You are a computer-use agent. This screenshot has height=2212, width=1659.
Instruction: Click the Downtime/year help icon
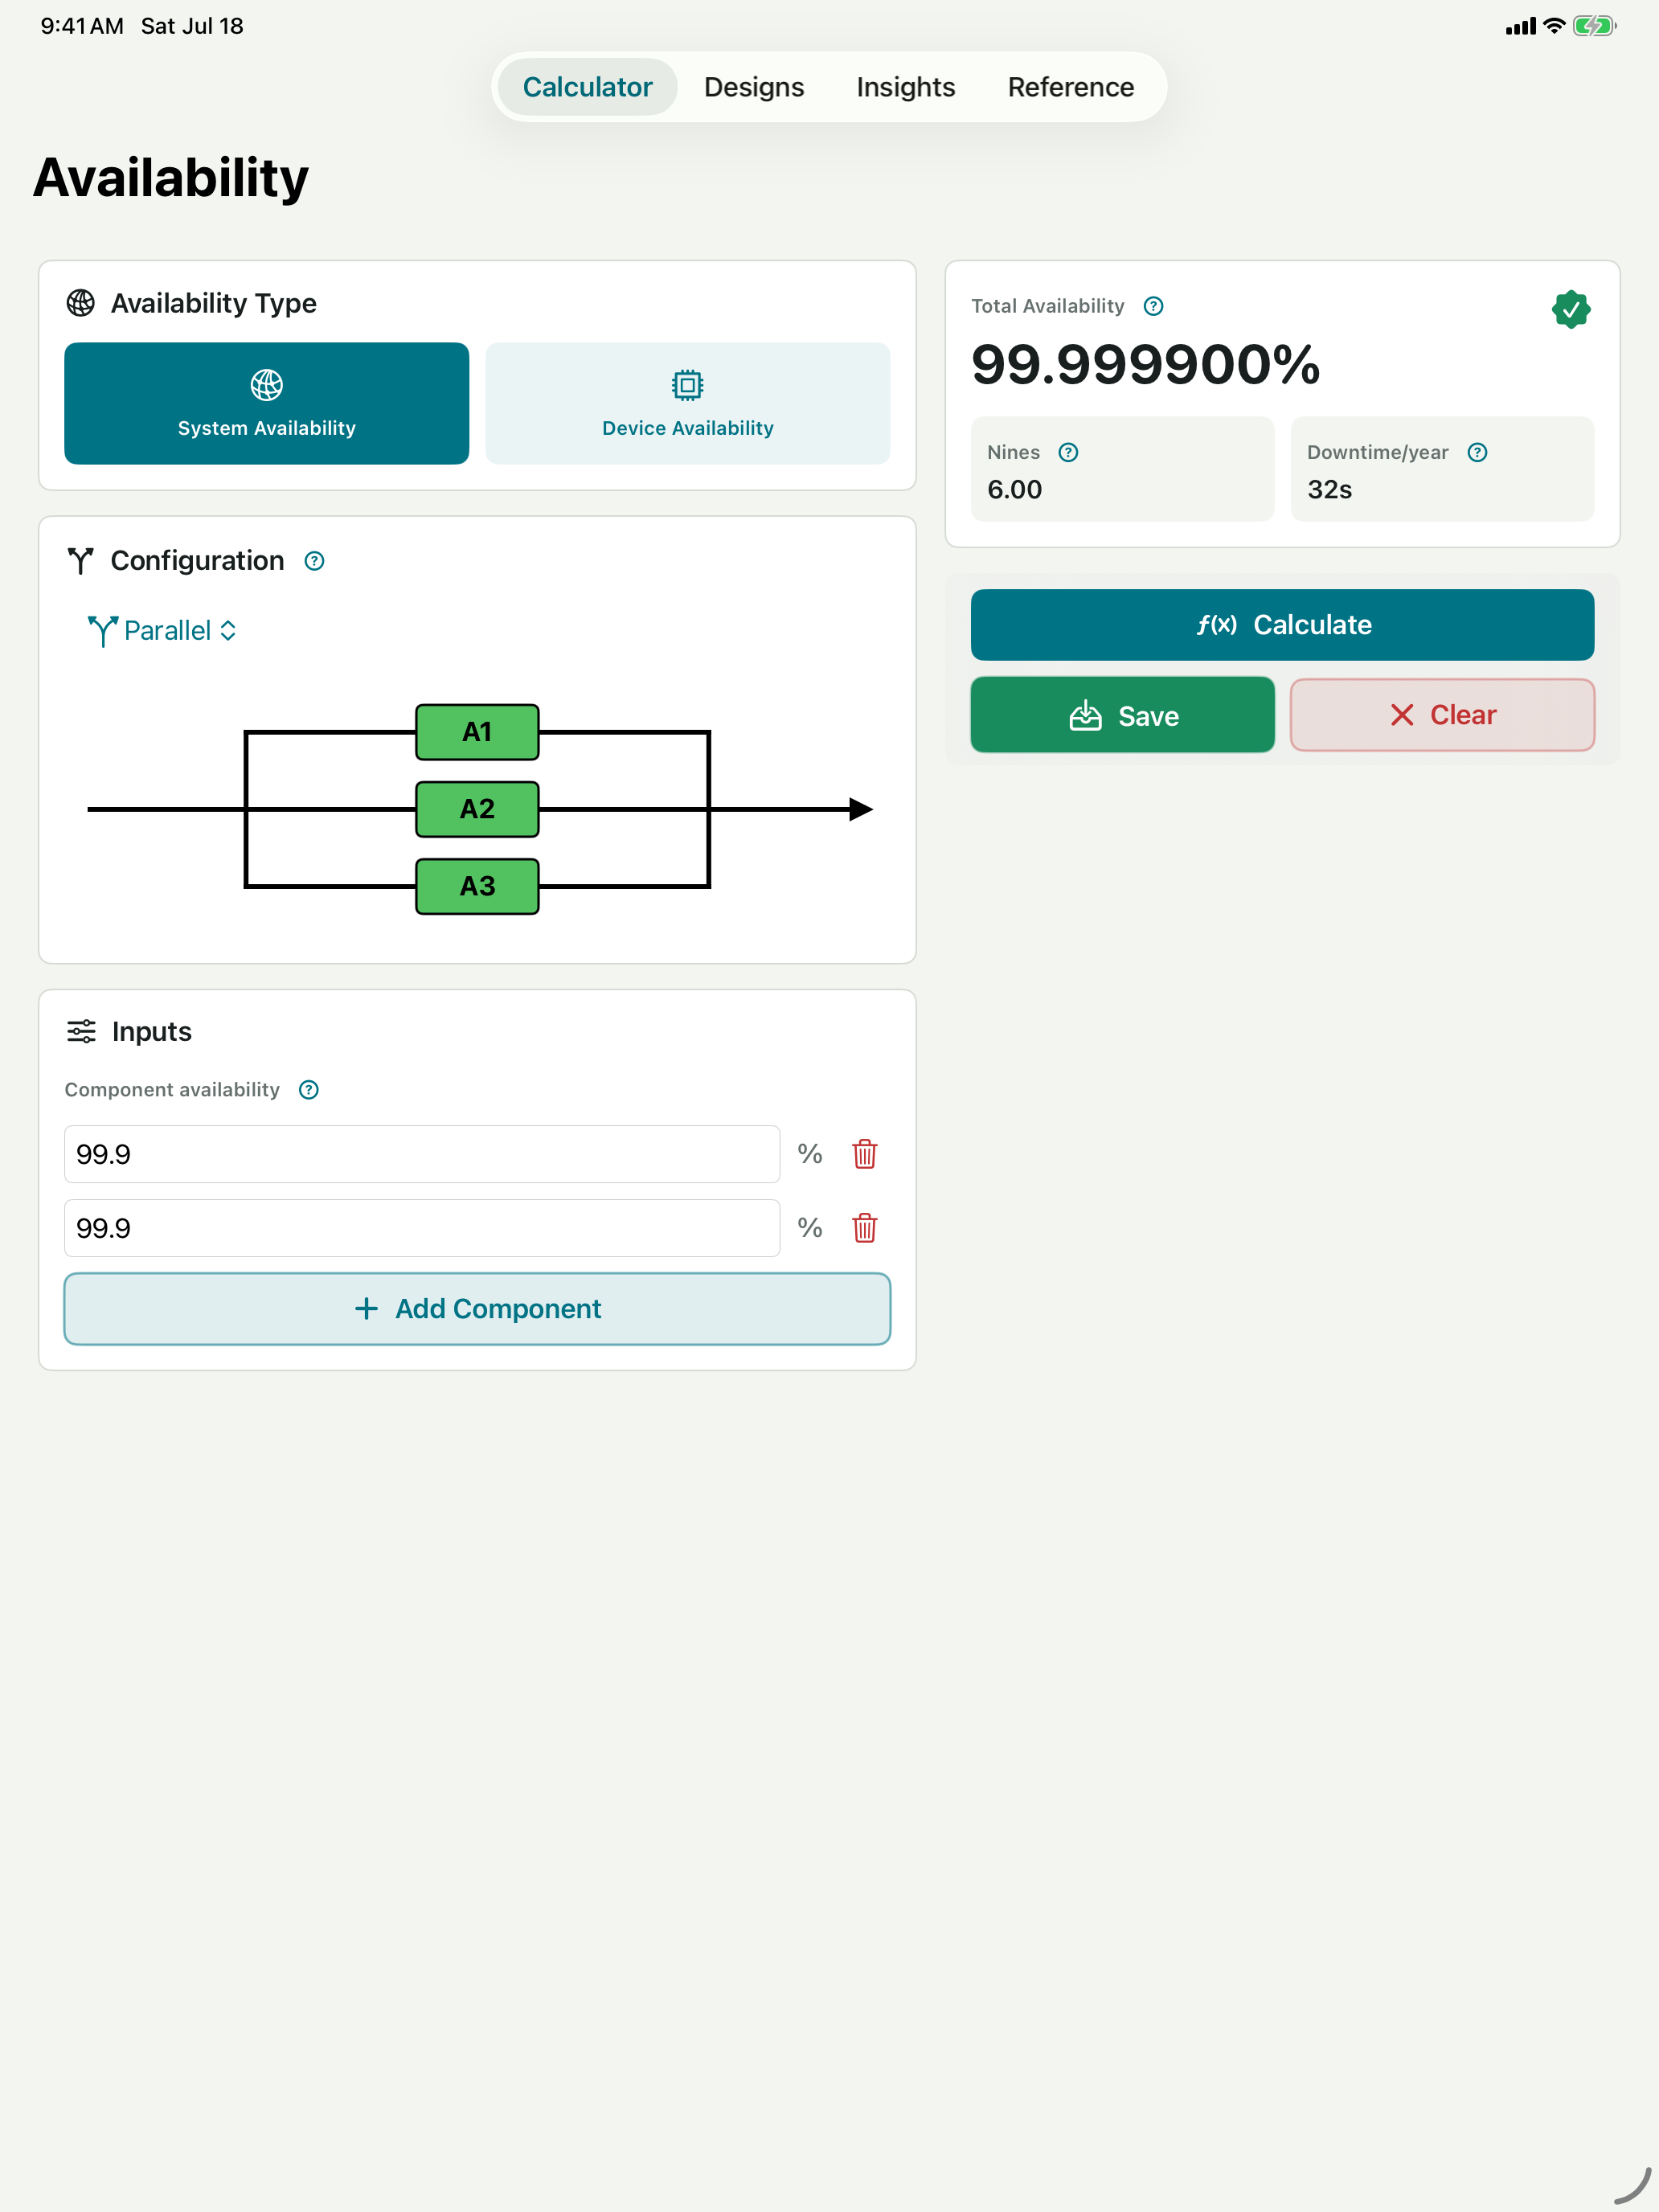coord(1477,452)
